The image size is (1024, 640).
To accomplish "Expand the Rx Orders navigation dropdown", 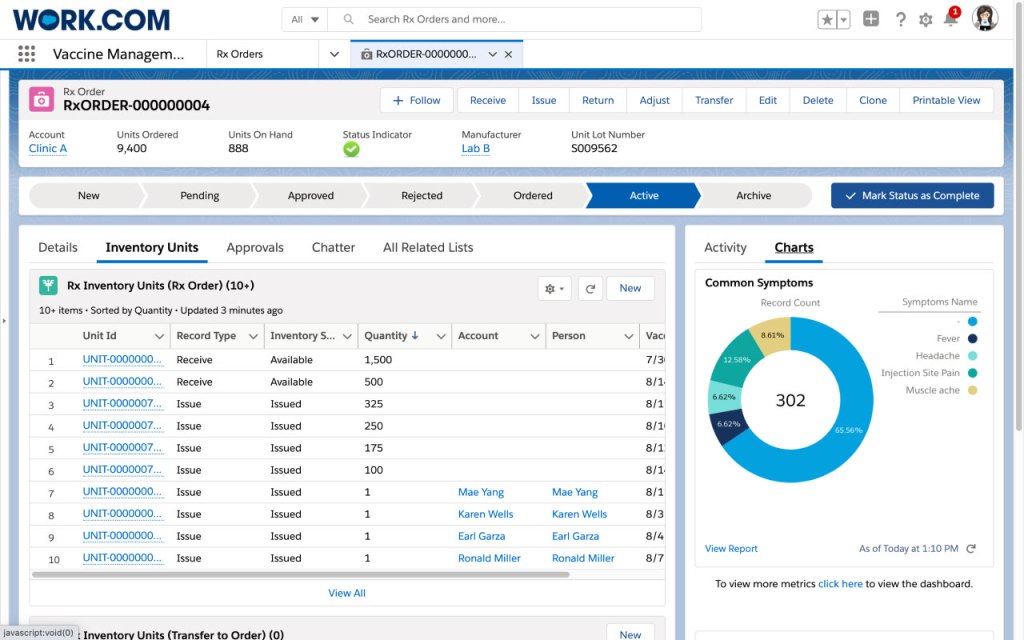I will click(x=334, y=54).
